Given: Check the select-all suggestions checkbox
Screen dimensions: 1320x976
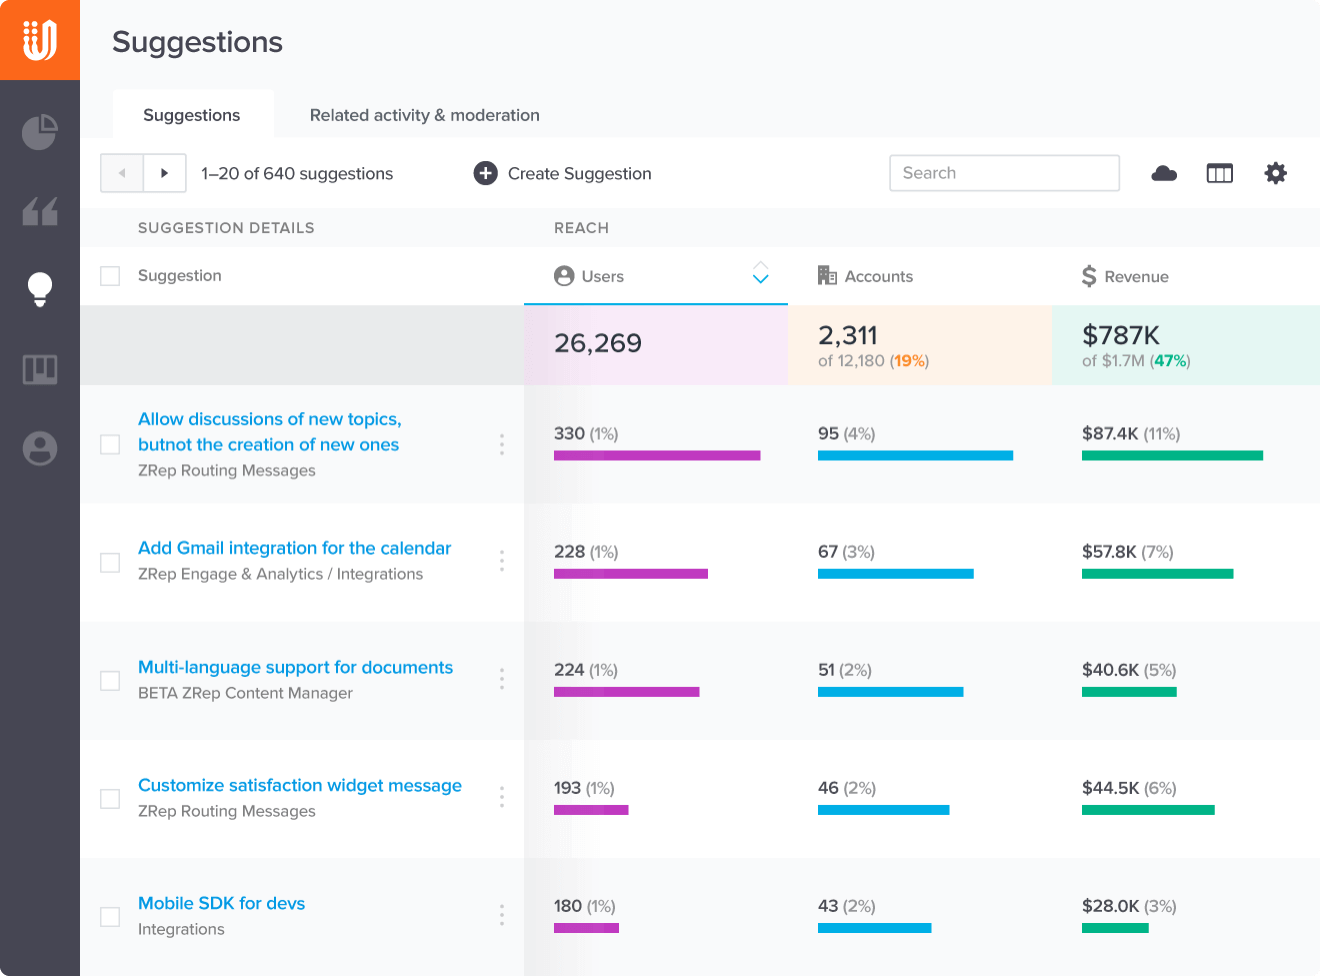Looking at the screenshot, I should (x=110, y=276).
